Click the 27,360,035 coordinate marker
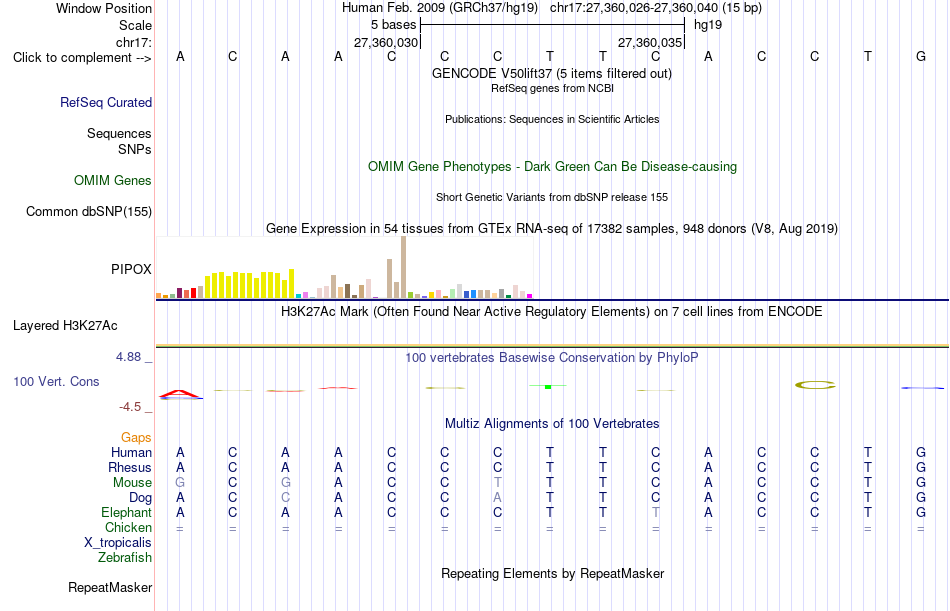Viewport: 950px width, 611px height. pyautogui.click(x=650, y=42)
